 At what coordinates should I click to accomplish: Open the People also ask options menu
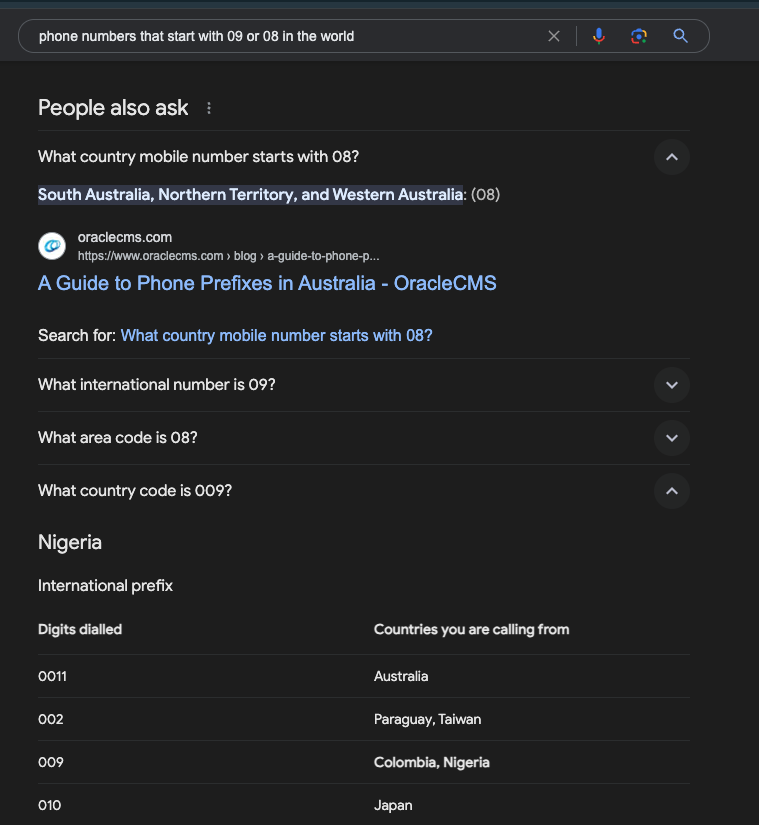[x=209, y=108]
